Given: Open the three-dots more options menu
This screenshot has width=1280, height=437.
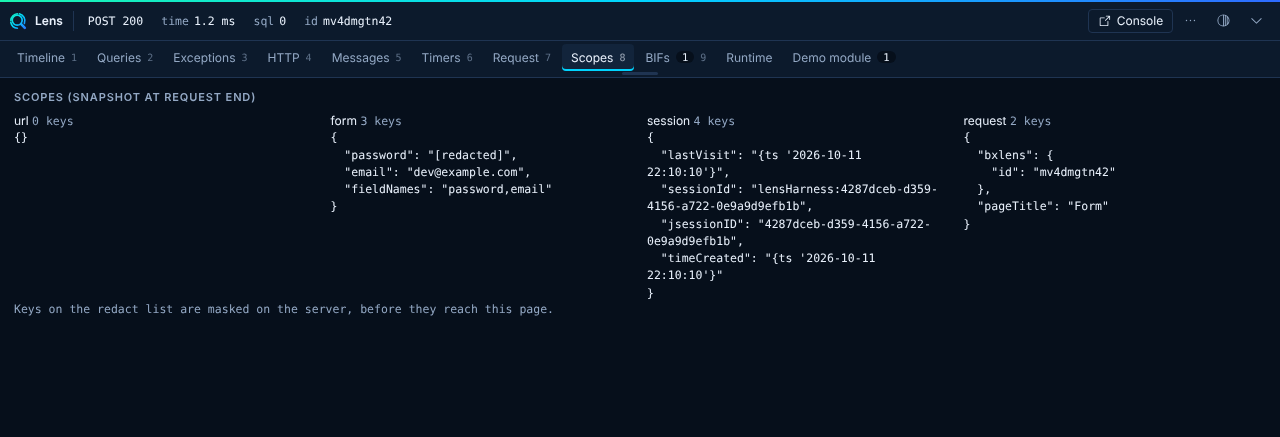Looking at the screenshot, I should coord(1190,20).
